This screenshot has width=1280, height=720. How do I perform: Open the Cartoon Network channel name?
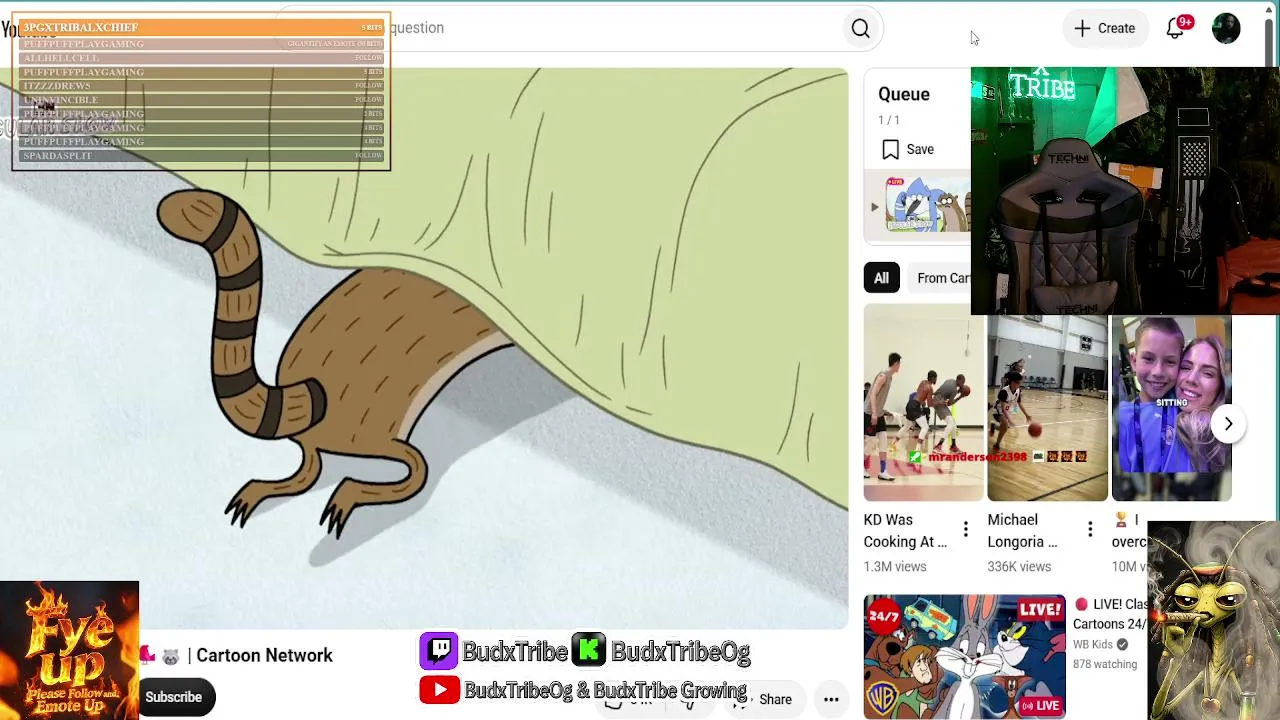click(x=264, y=656)
